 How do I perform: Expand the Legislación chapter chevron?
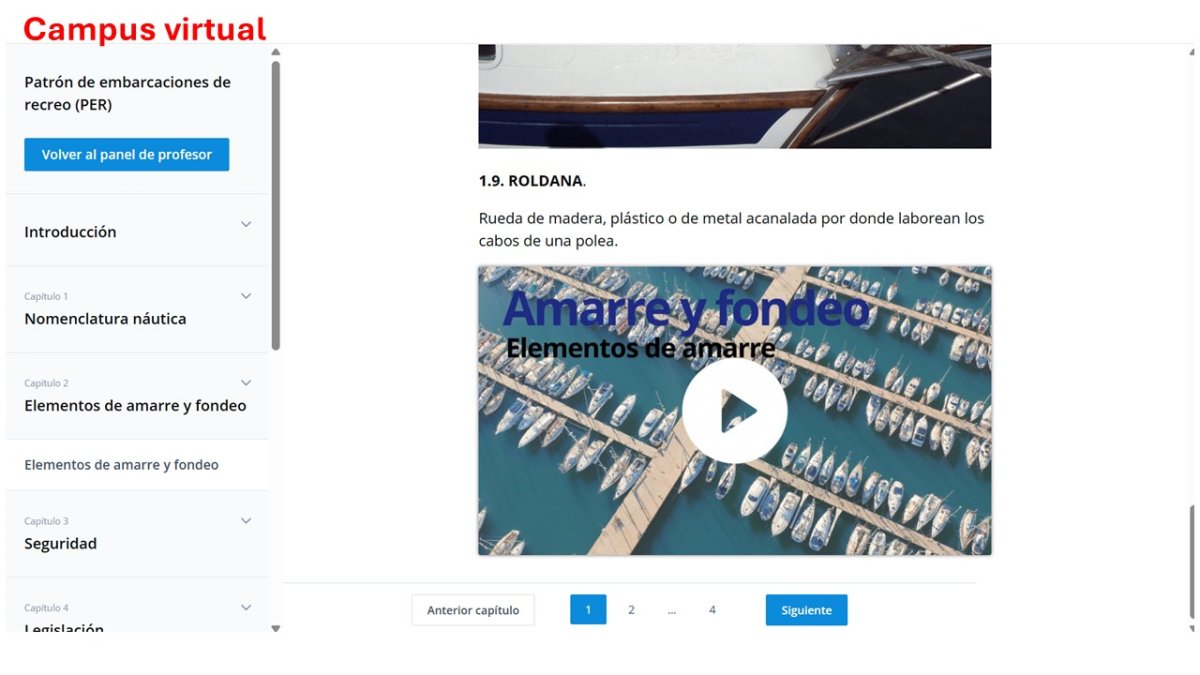tap(246, 607)
